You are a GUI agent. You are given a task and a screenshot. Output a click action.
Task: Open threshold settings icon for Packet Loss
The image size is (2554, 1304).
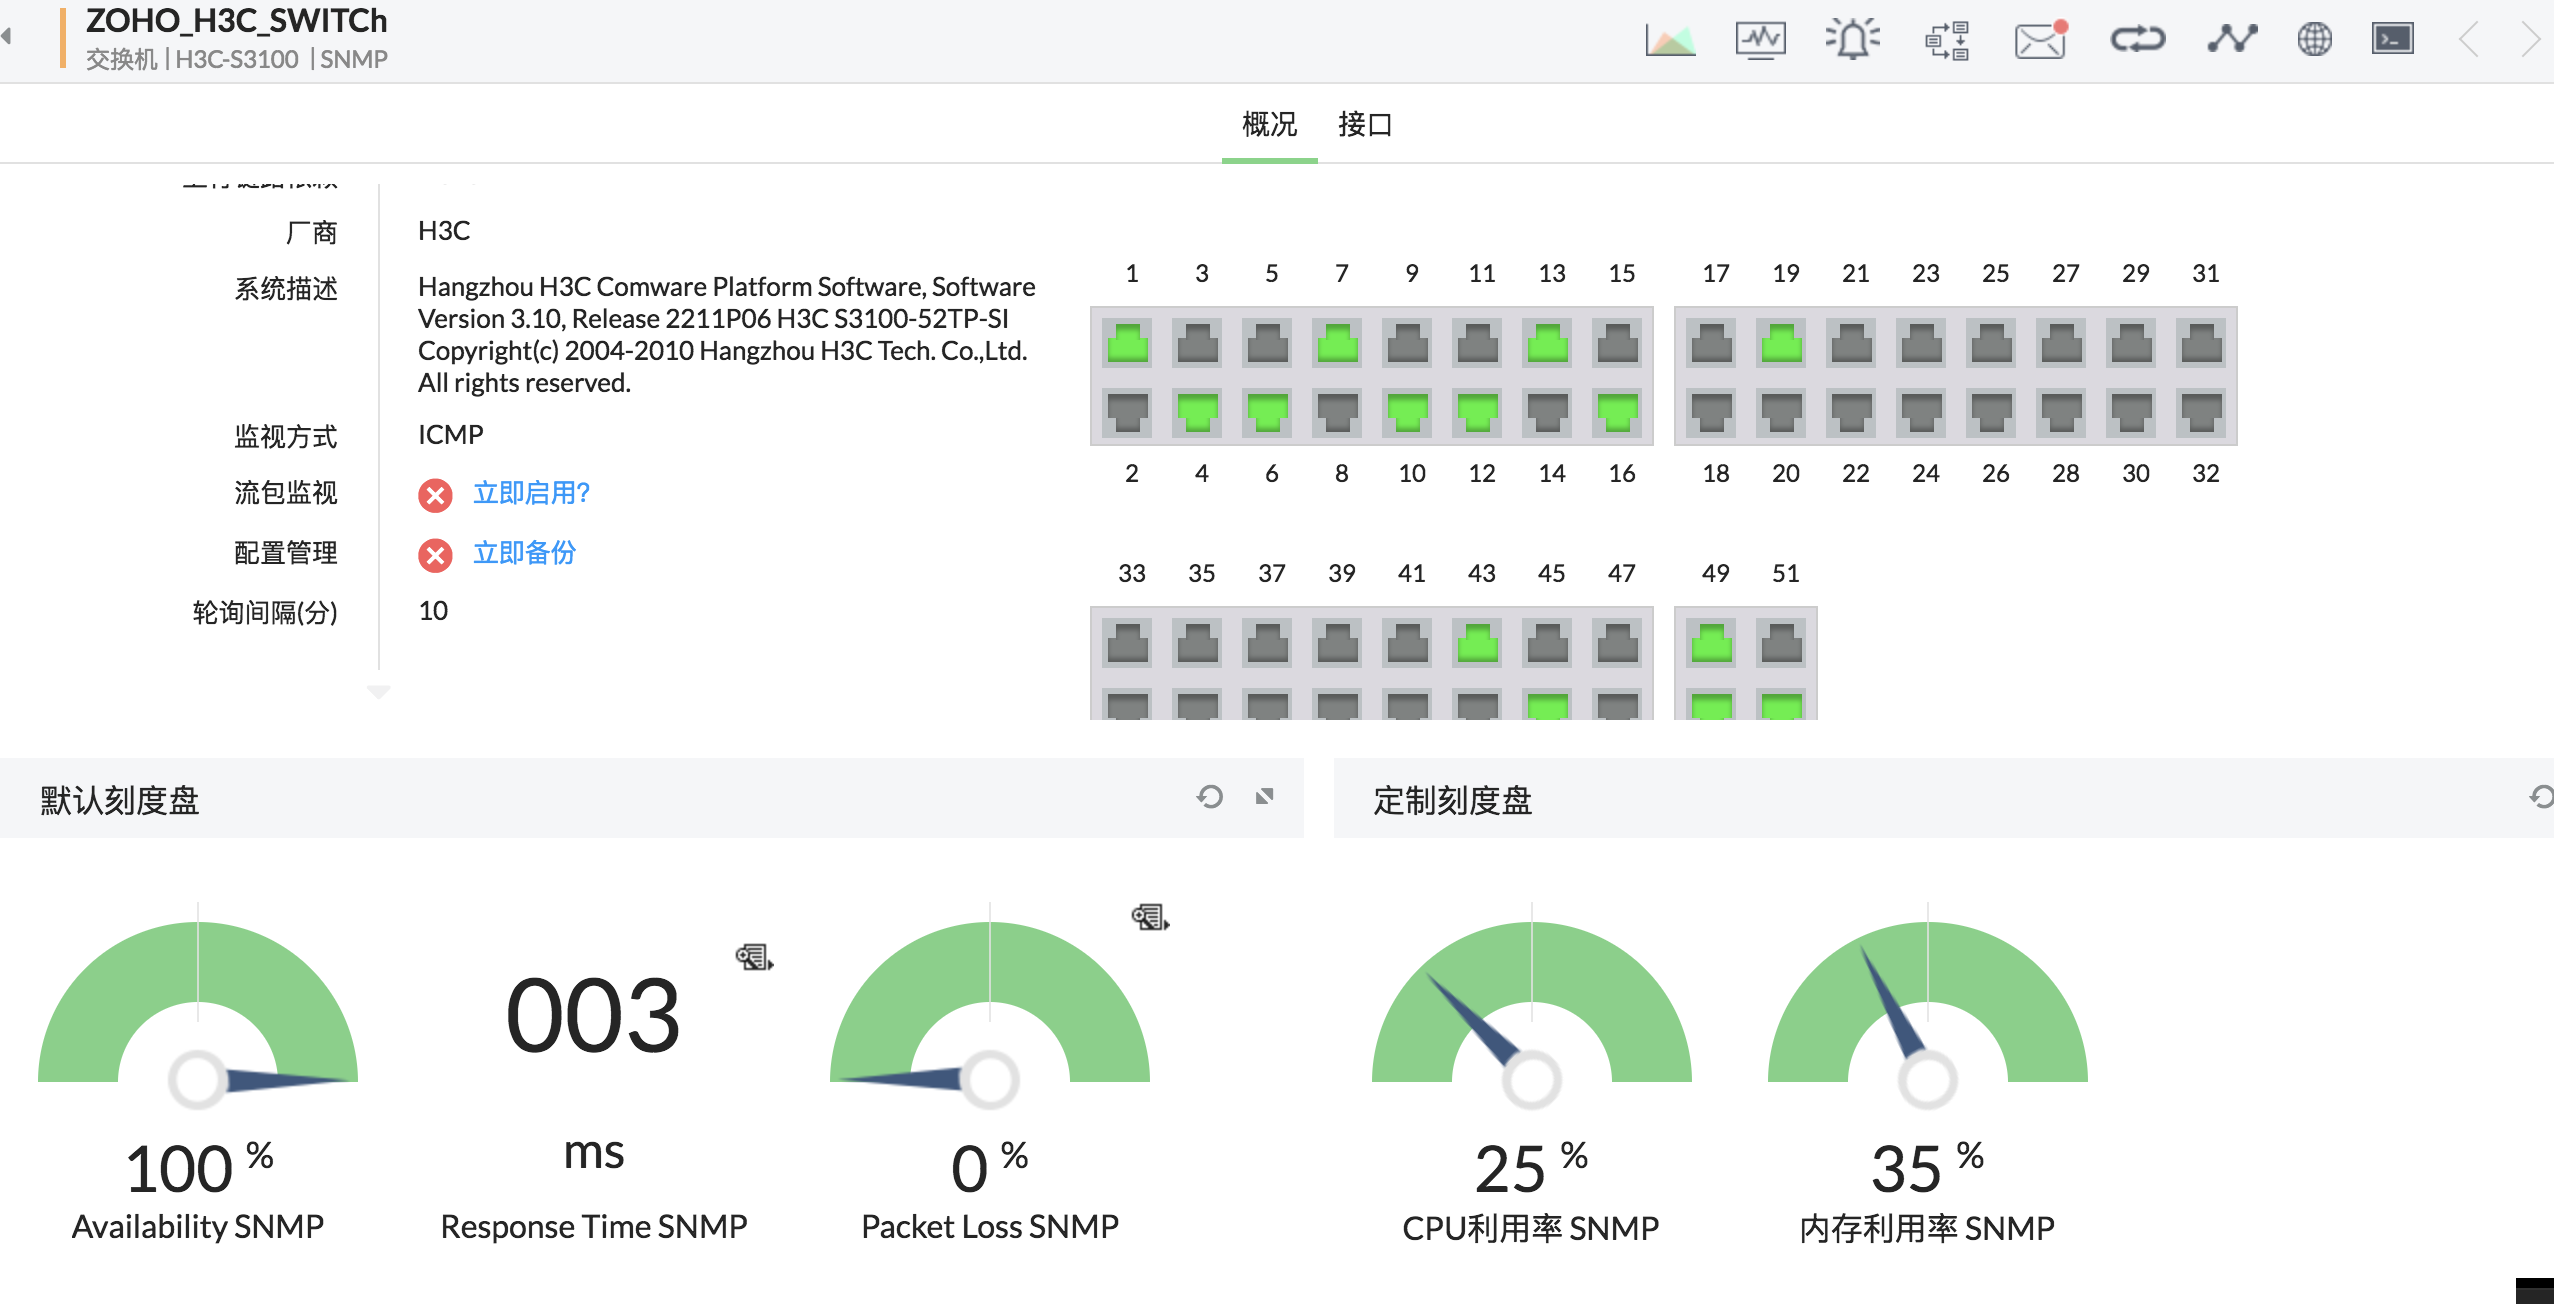tap(1150, 917)
